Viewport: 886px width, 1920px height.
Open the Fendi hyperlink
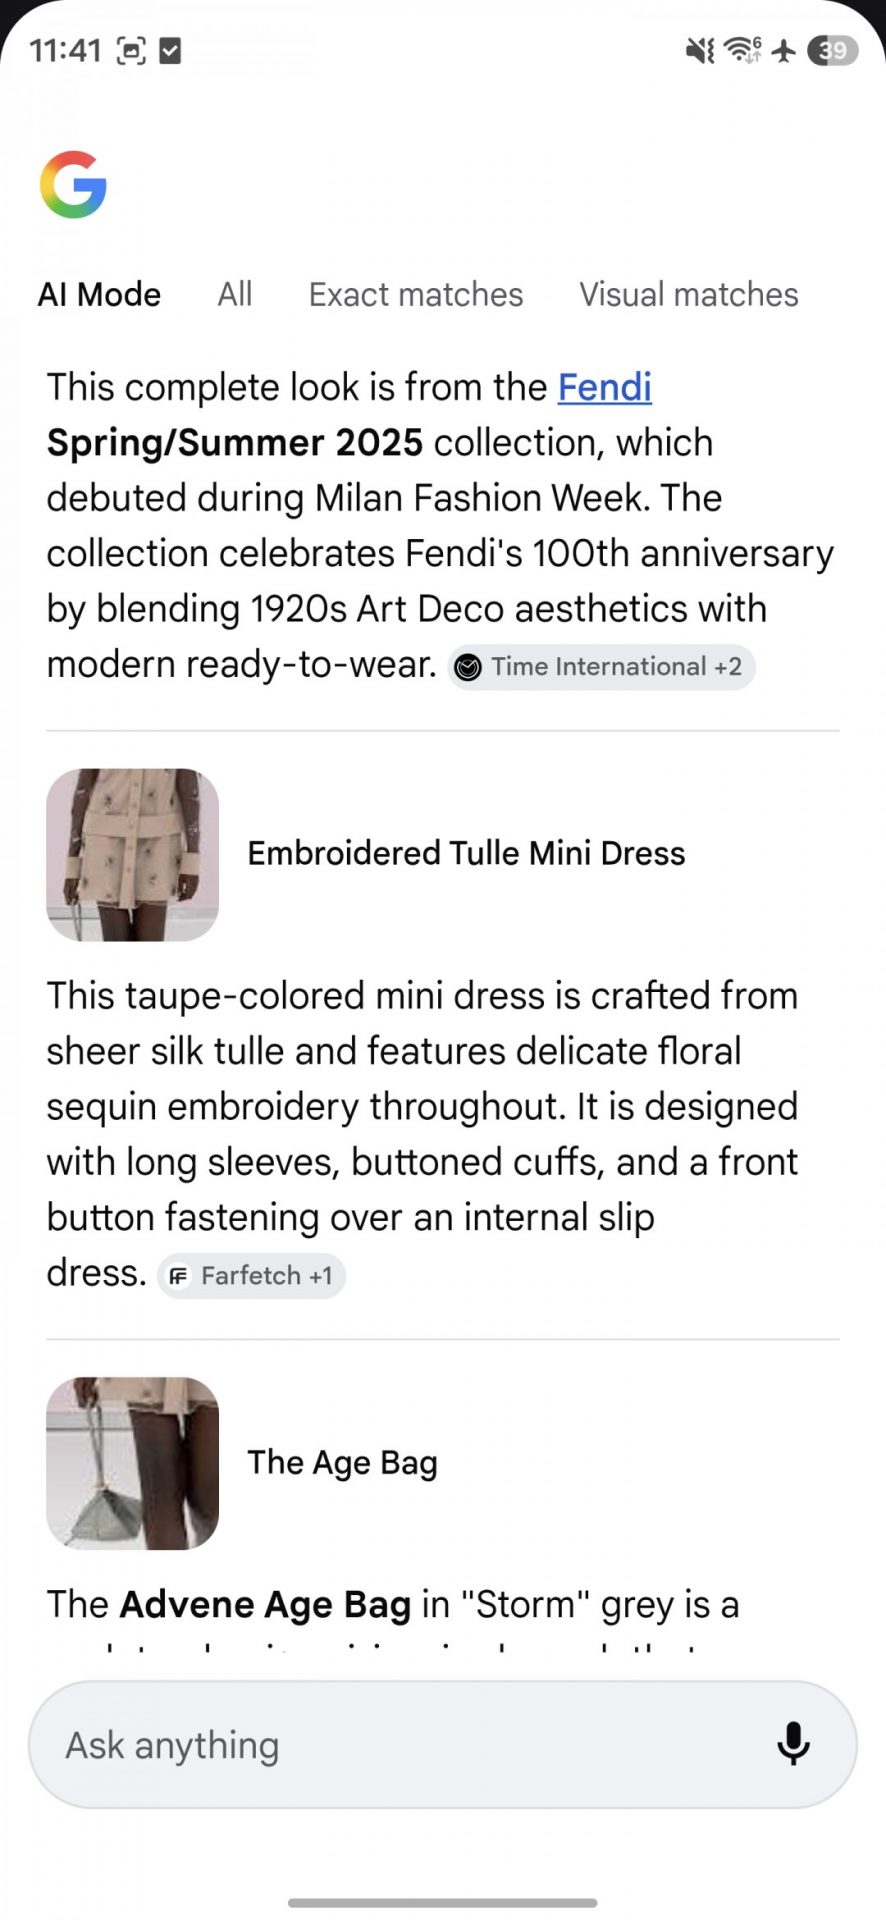pos(604,387)
